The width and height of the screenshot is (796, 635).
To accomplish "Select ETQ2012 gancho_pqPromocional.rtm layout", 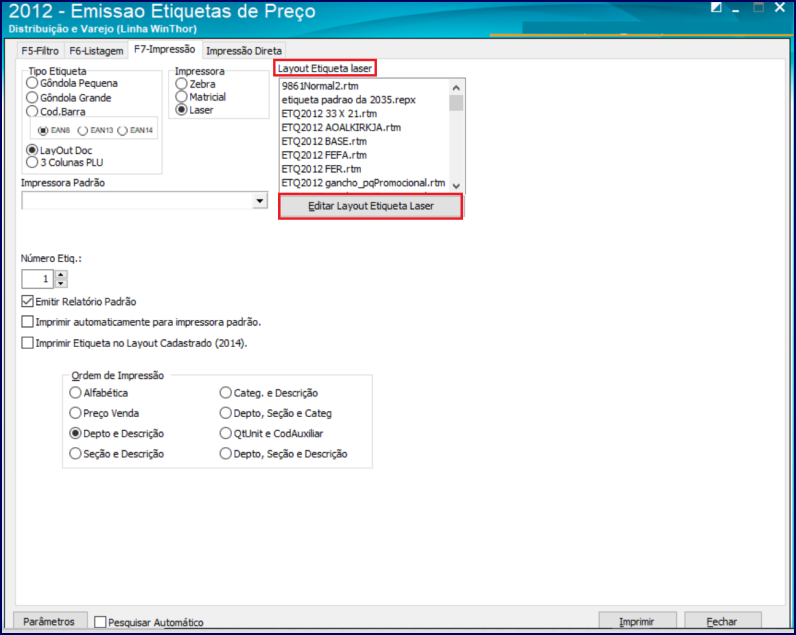I will tap(364, 183).
